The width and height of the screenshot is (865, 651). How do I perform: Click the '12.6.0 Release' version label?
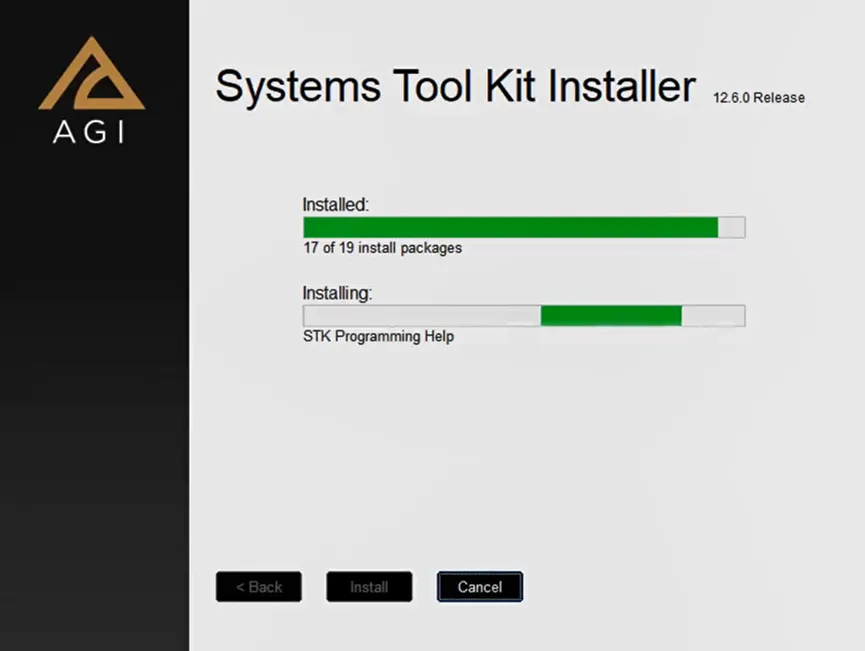pos(759,98)
